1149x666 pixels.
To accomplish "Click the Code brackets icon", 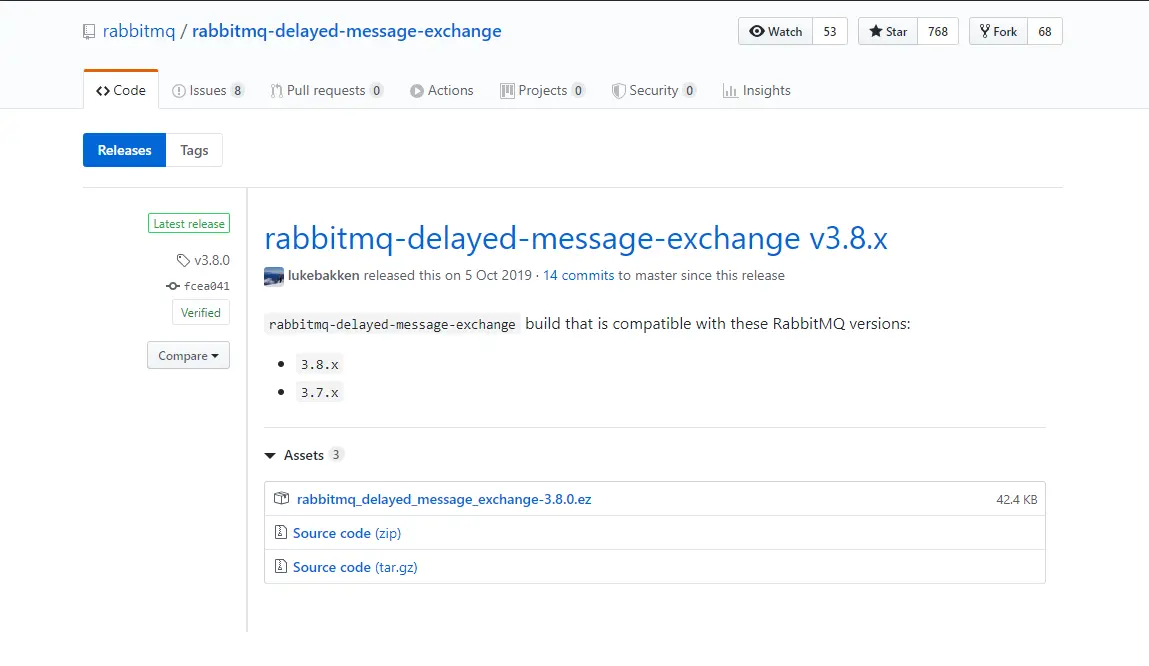I will [103, 91].
